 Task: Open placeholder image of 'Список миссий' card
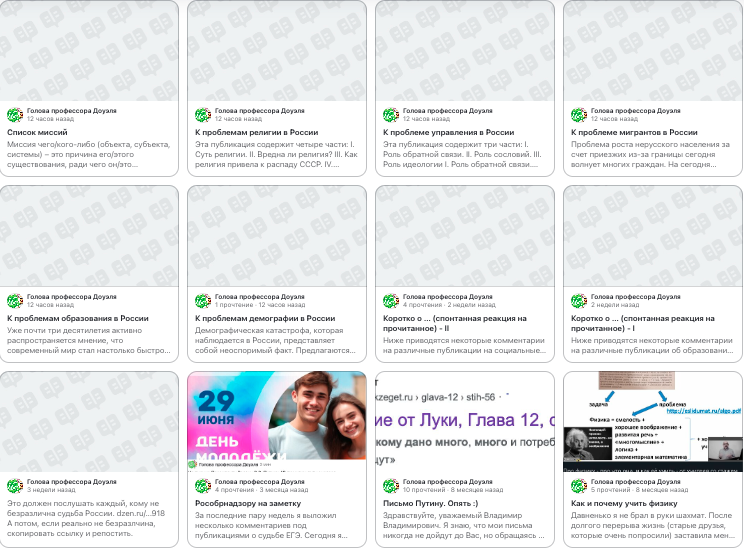(89, 51)
